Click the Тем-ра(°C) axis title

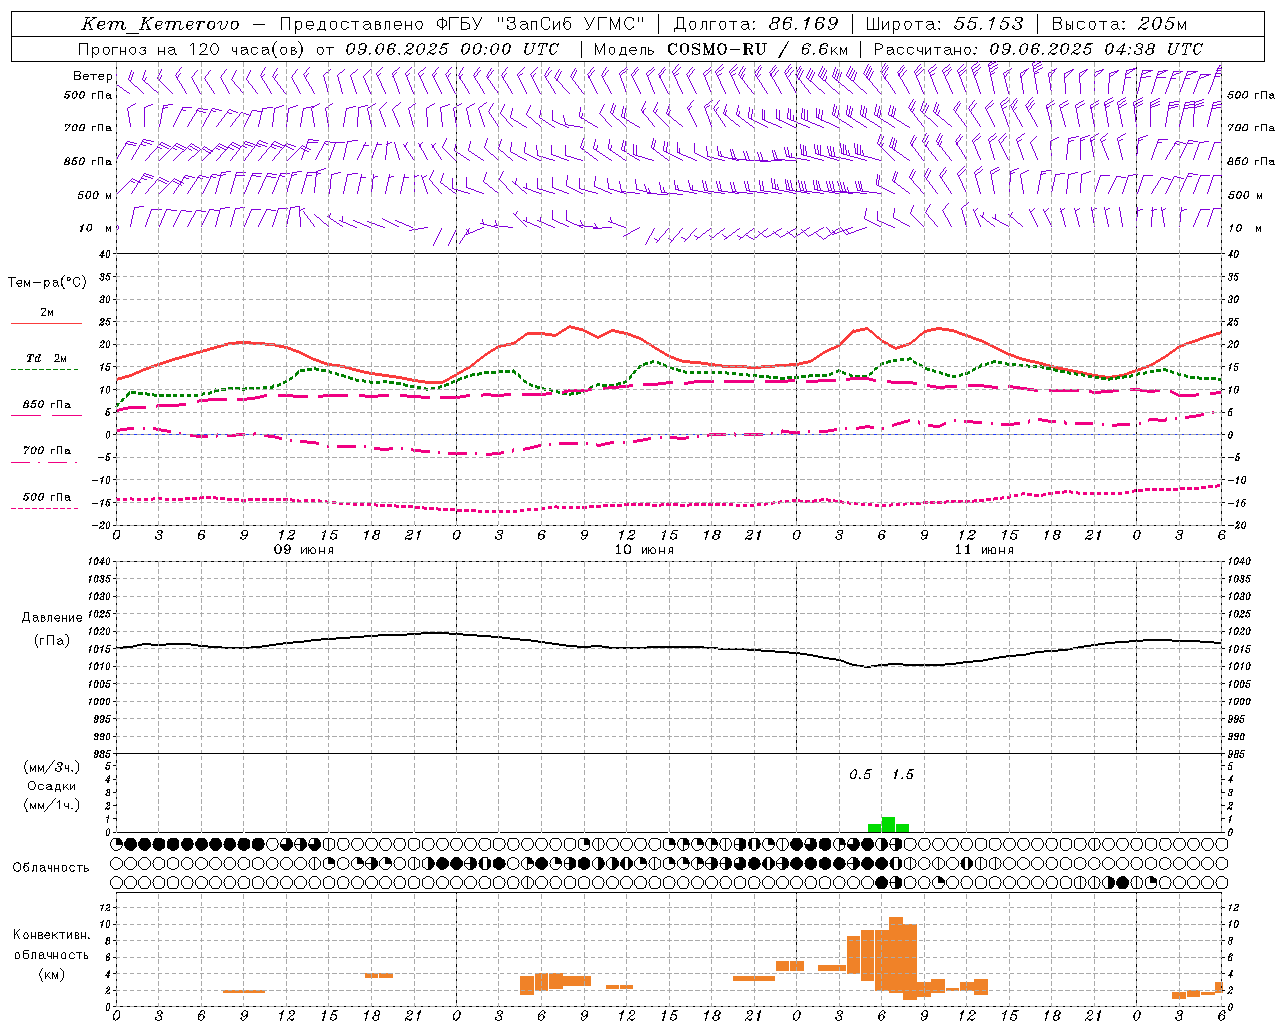[47, 283]
